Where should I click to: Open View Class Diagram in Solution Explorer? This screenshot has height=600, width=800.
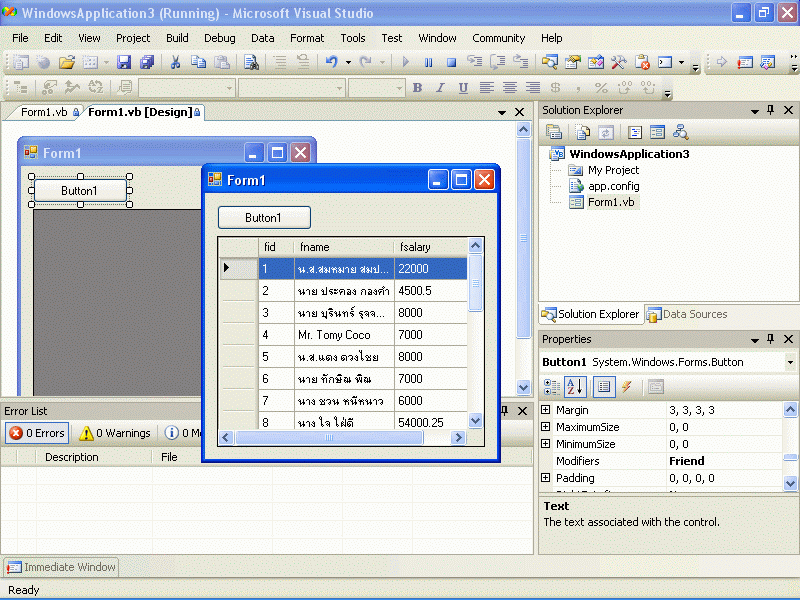click(681, 133)
